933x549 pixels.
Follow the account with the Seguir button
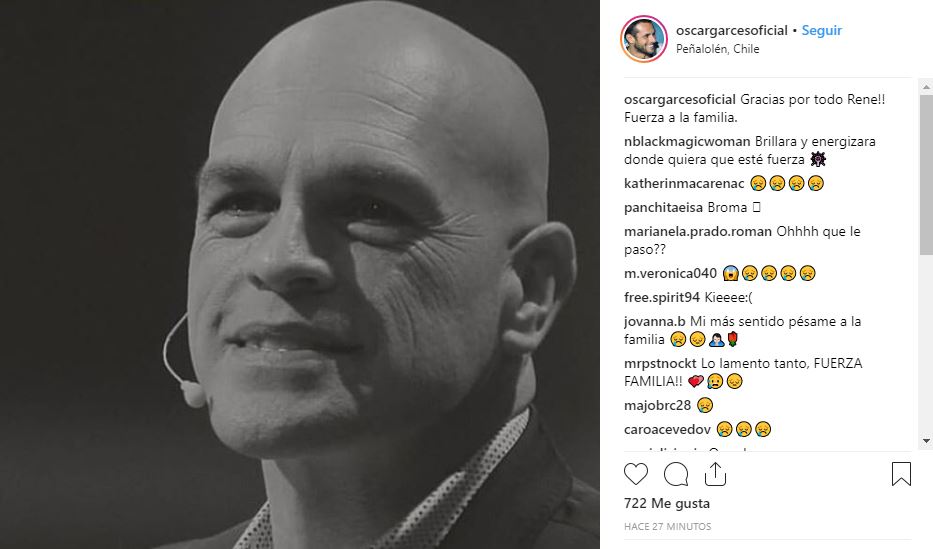(x=822, y=31)
